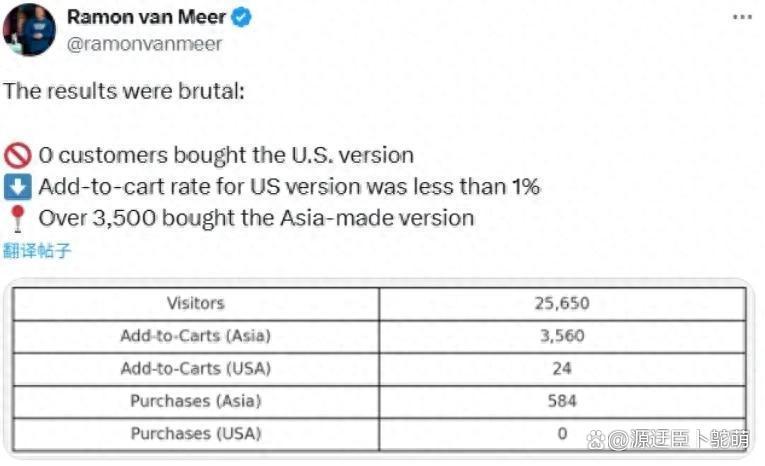765x466 pixels.
Task: Click the red pushpin emoji
Action: pos(18,218)
